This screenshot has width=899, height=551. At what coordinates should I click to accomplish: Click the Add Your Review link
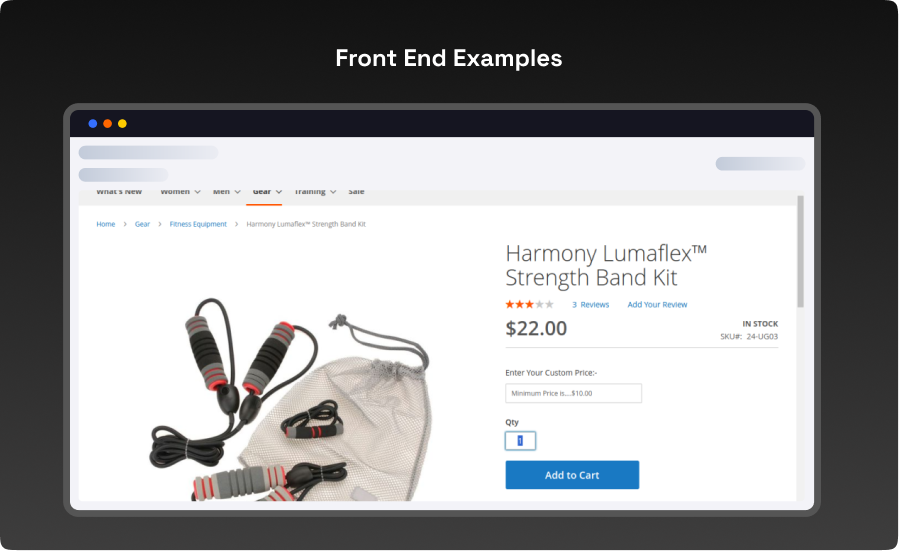657,304
